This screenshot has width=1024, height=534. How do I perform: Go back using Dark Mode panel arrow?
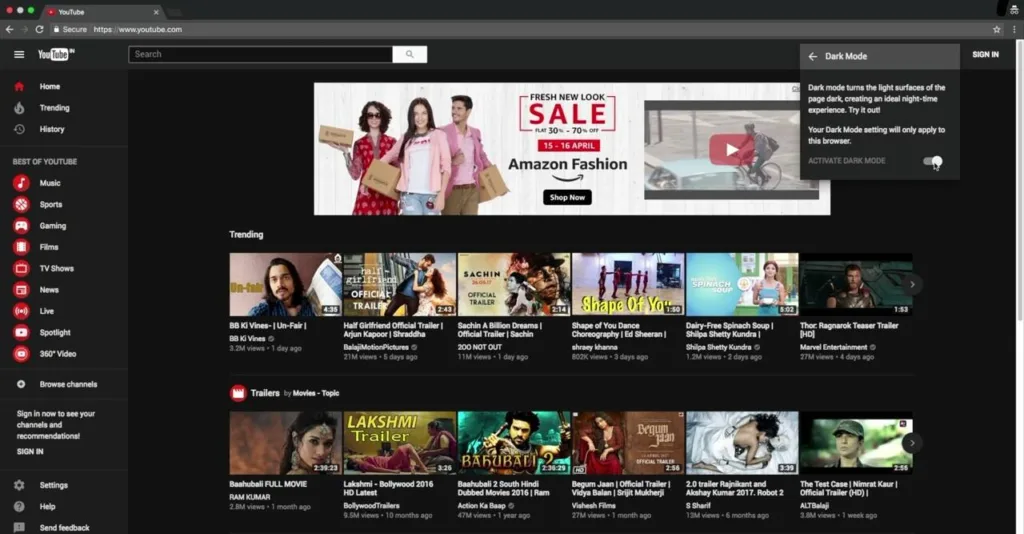[813, 57]
